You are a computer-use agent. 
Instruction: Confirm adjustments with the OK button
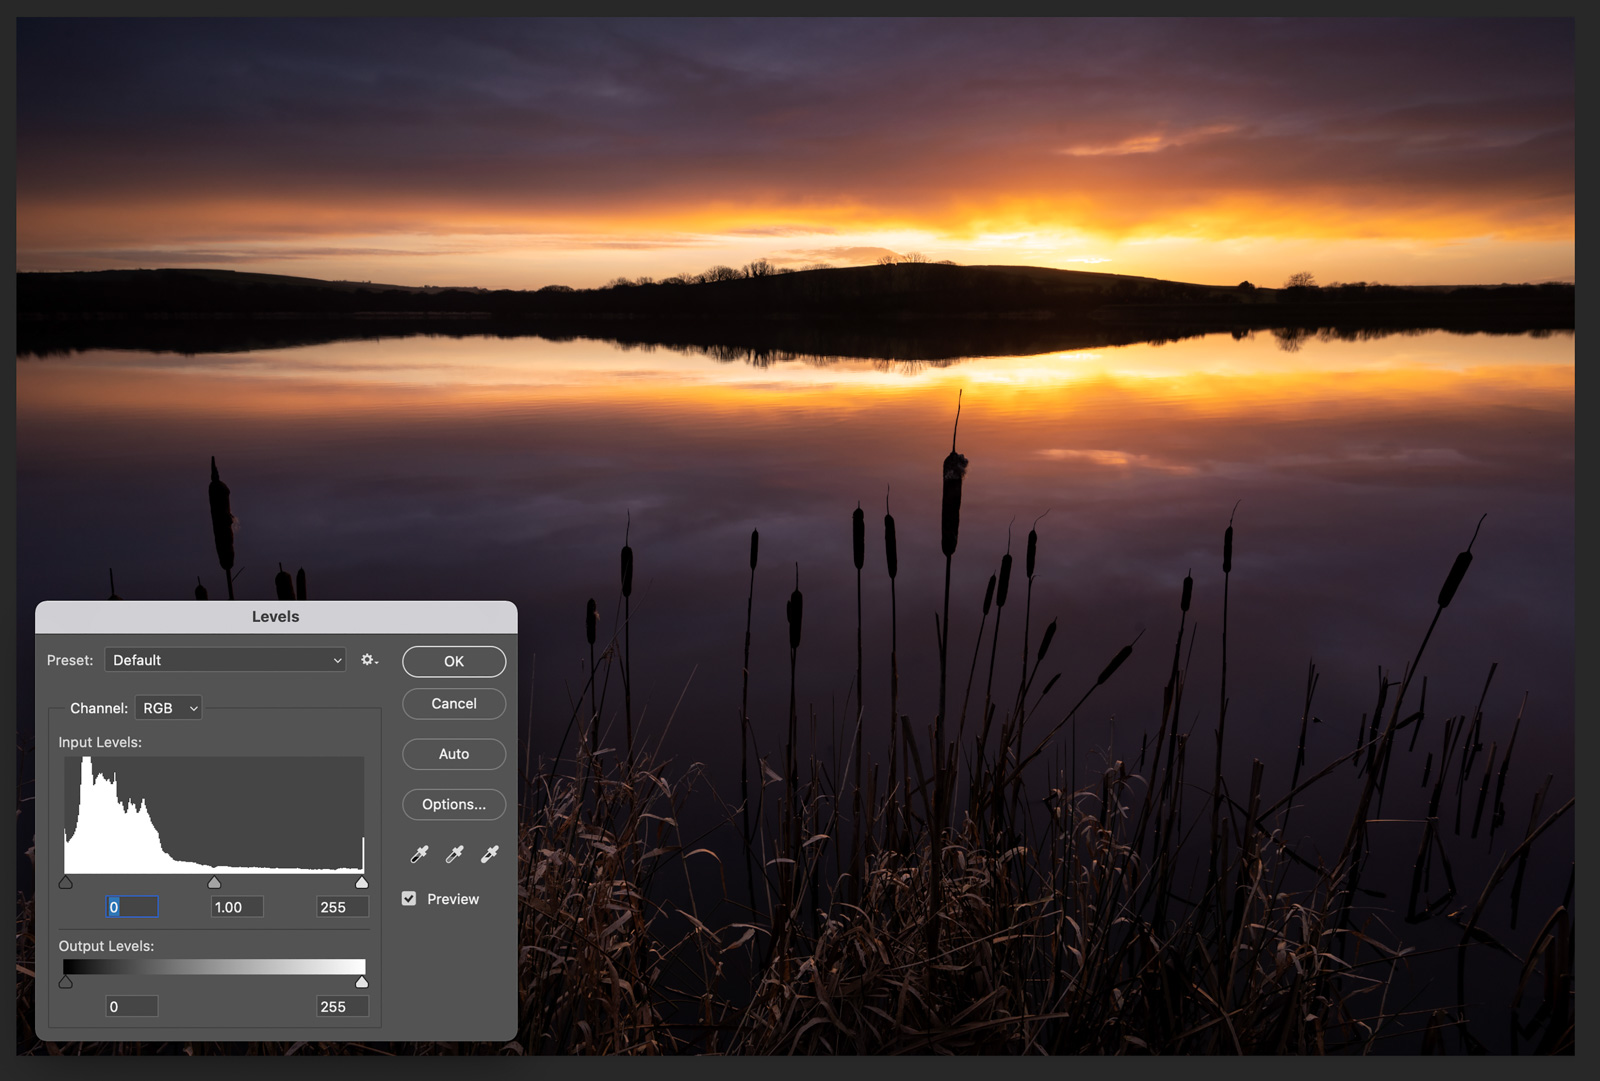coord(453,661)
